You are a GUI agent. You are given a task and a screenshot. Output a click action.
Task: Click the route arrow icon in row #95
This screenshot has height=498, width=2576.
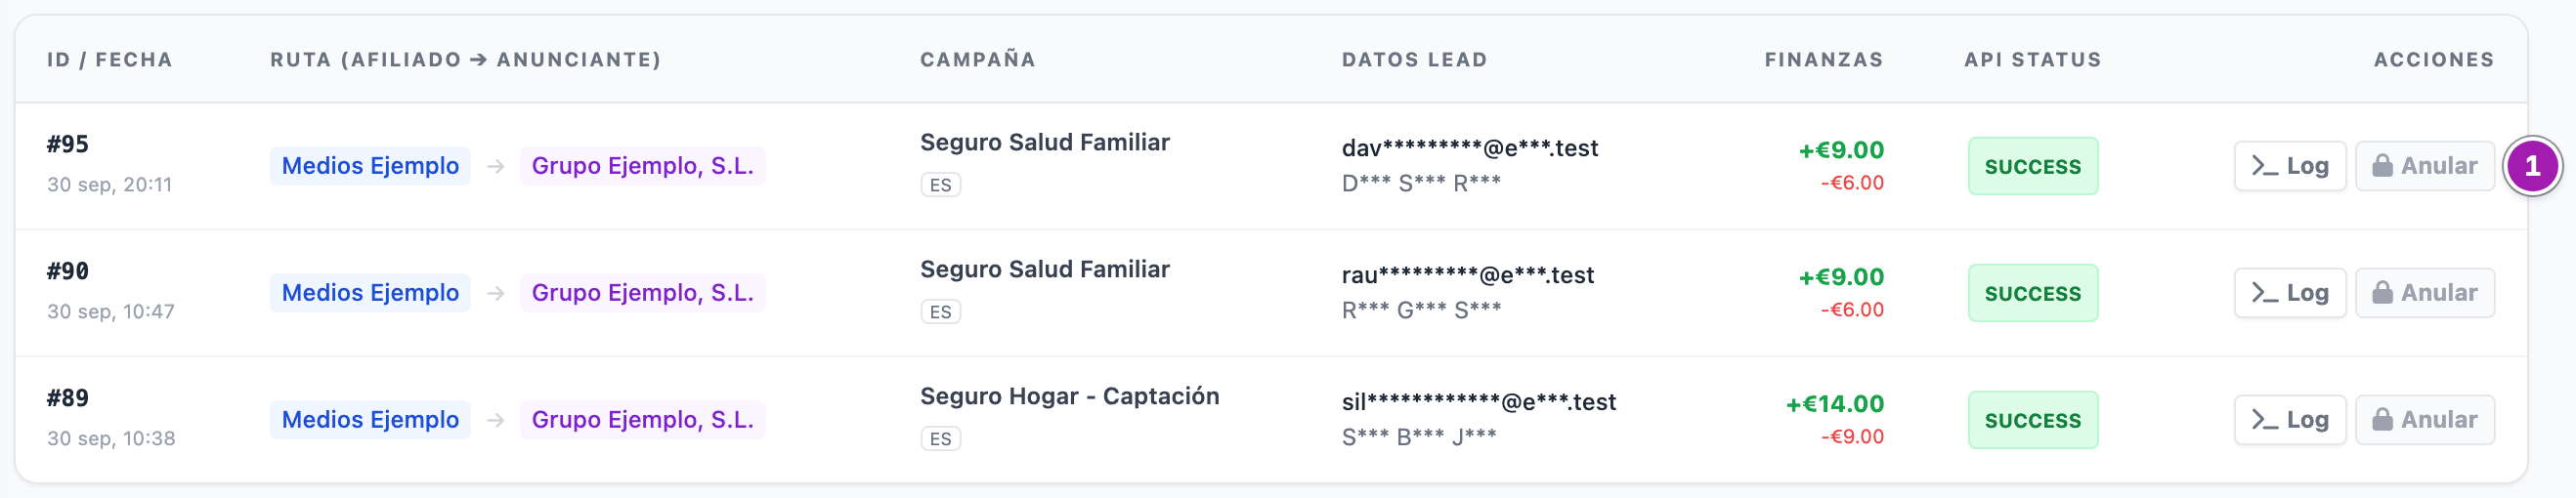click(x=495, y=166)
